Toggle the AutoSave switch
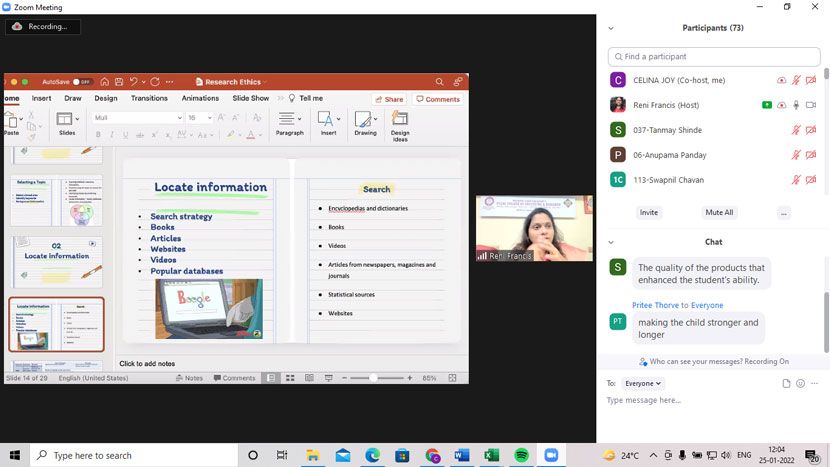830x467 pixels. click(82, 82)
